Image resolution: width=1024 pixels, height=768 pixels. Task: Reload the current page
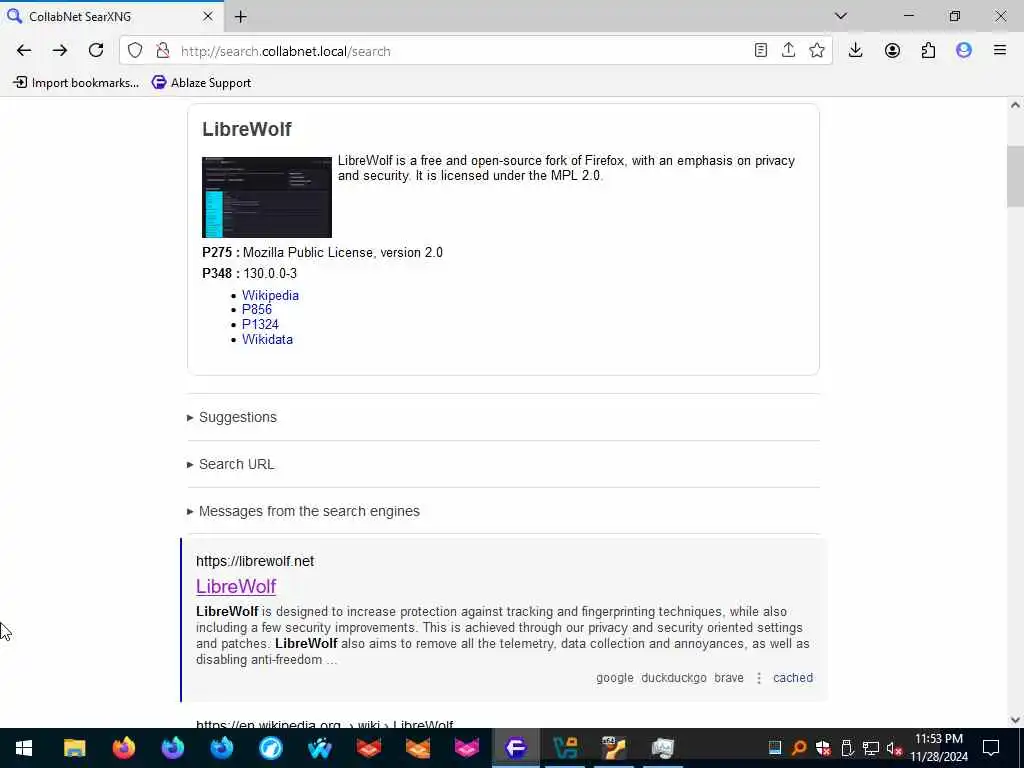[x=96, y=50]
